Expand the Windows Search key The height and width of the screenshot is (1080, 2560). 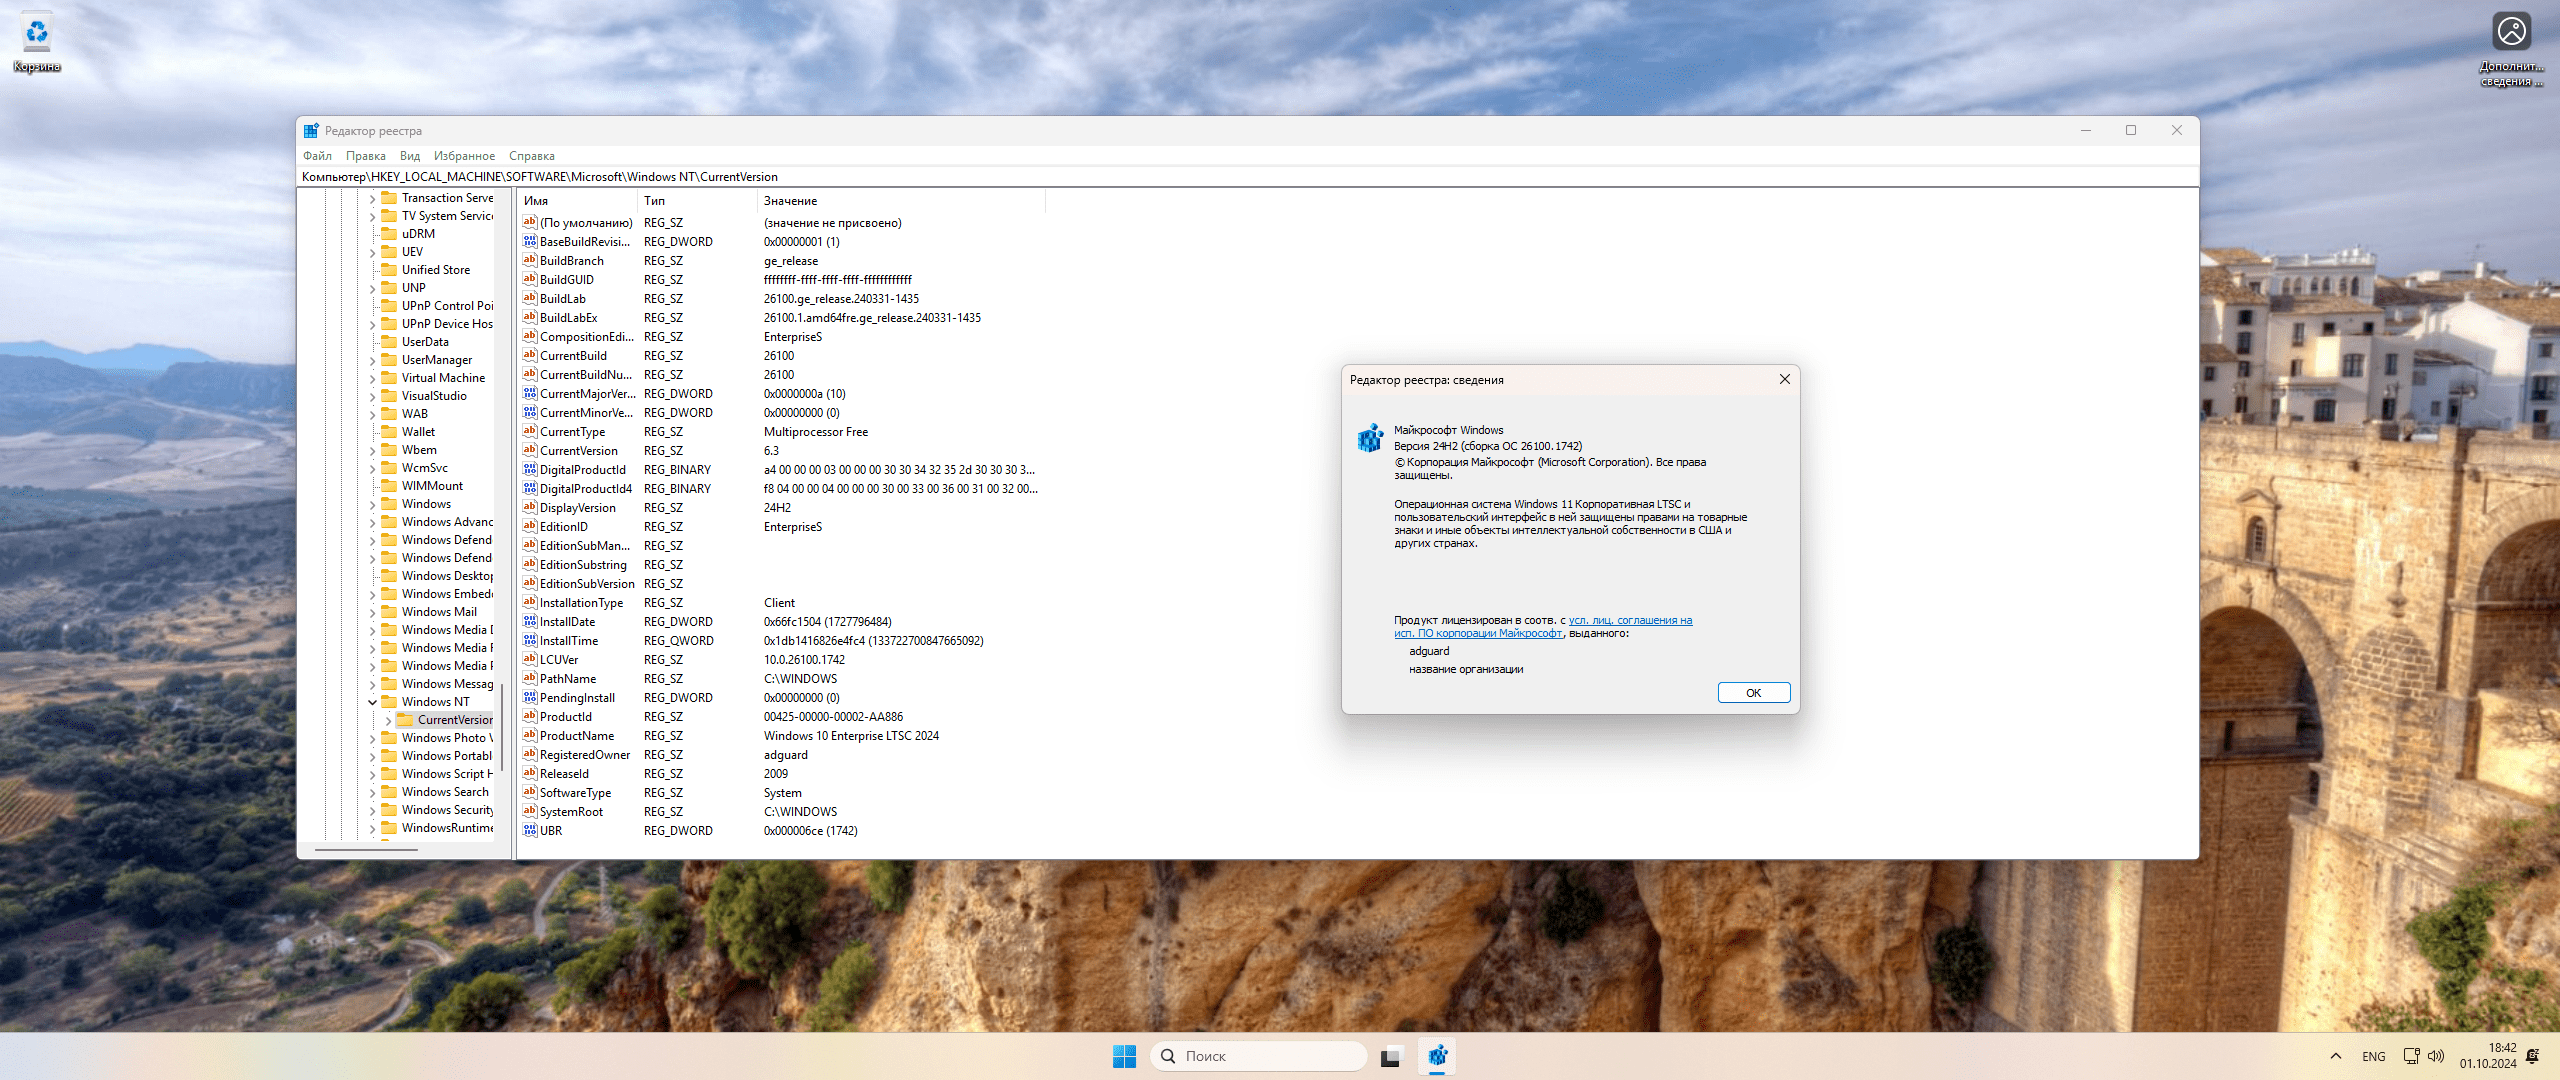372,792
